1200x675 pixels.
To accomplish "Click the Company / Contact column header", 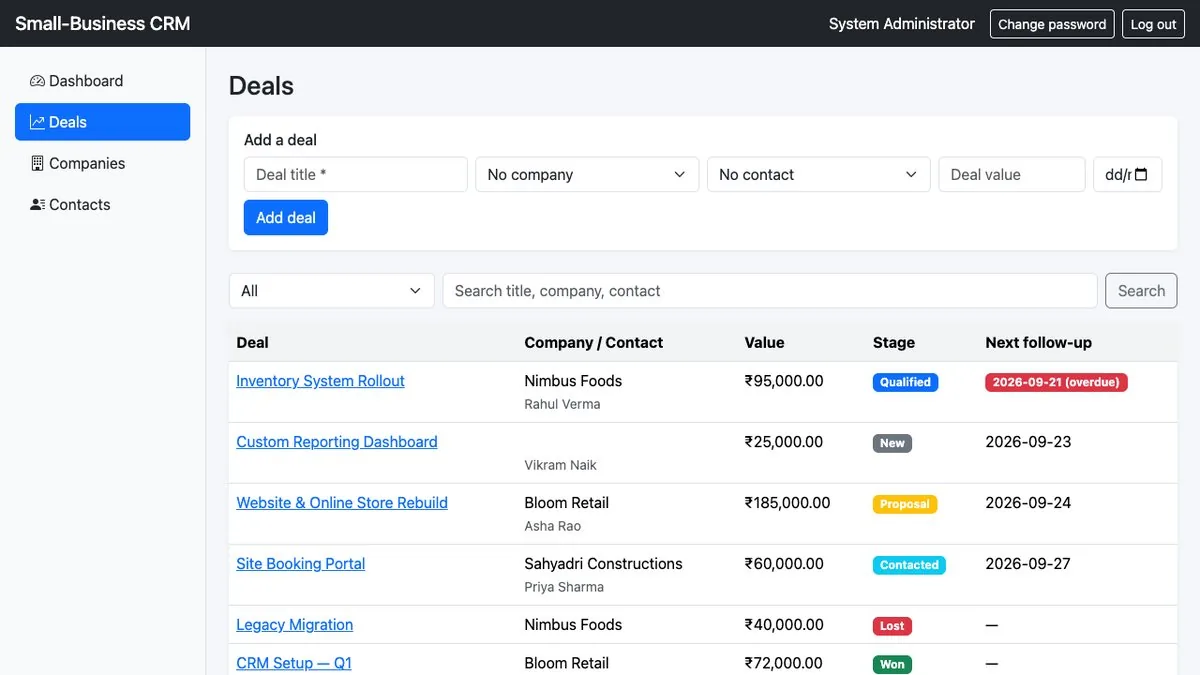I will [593, 342].
